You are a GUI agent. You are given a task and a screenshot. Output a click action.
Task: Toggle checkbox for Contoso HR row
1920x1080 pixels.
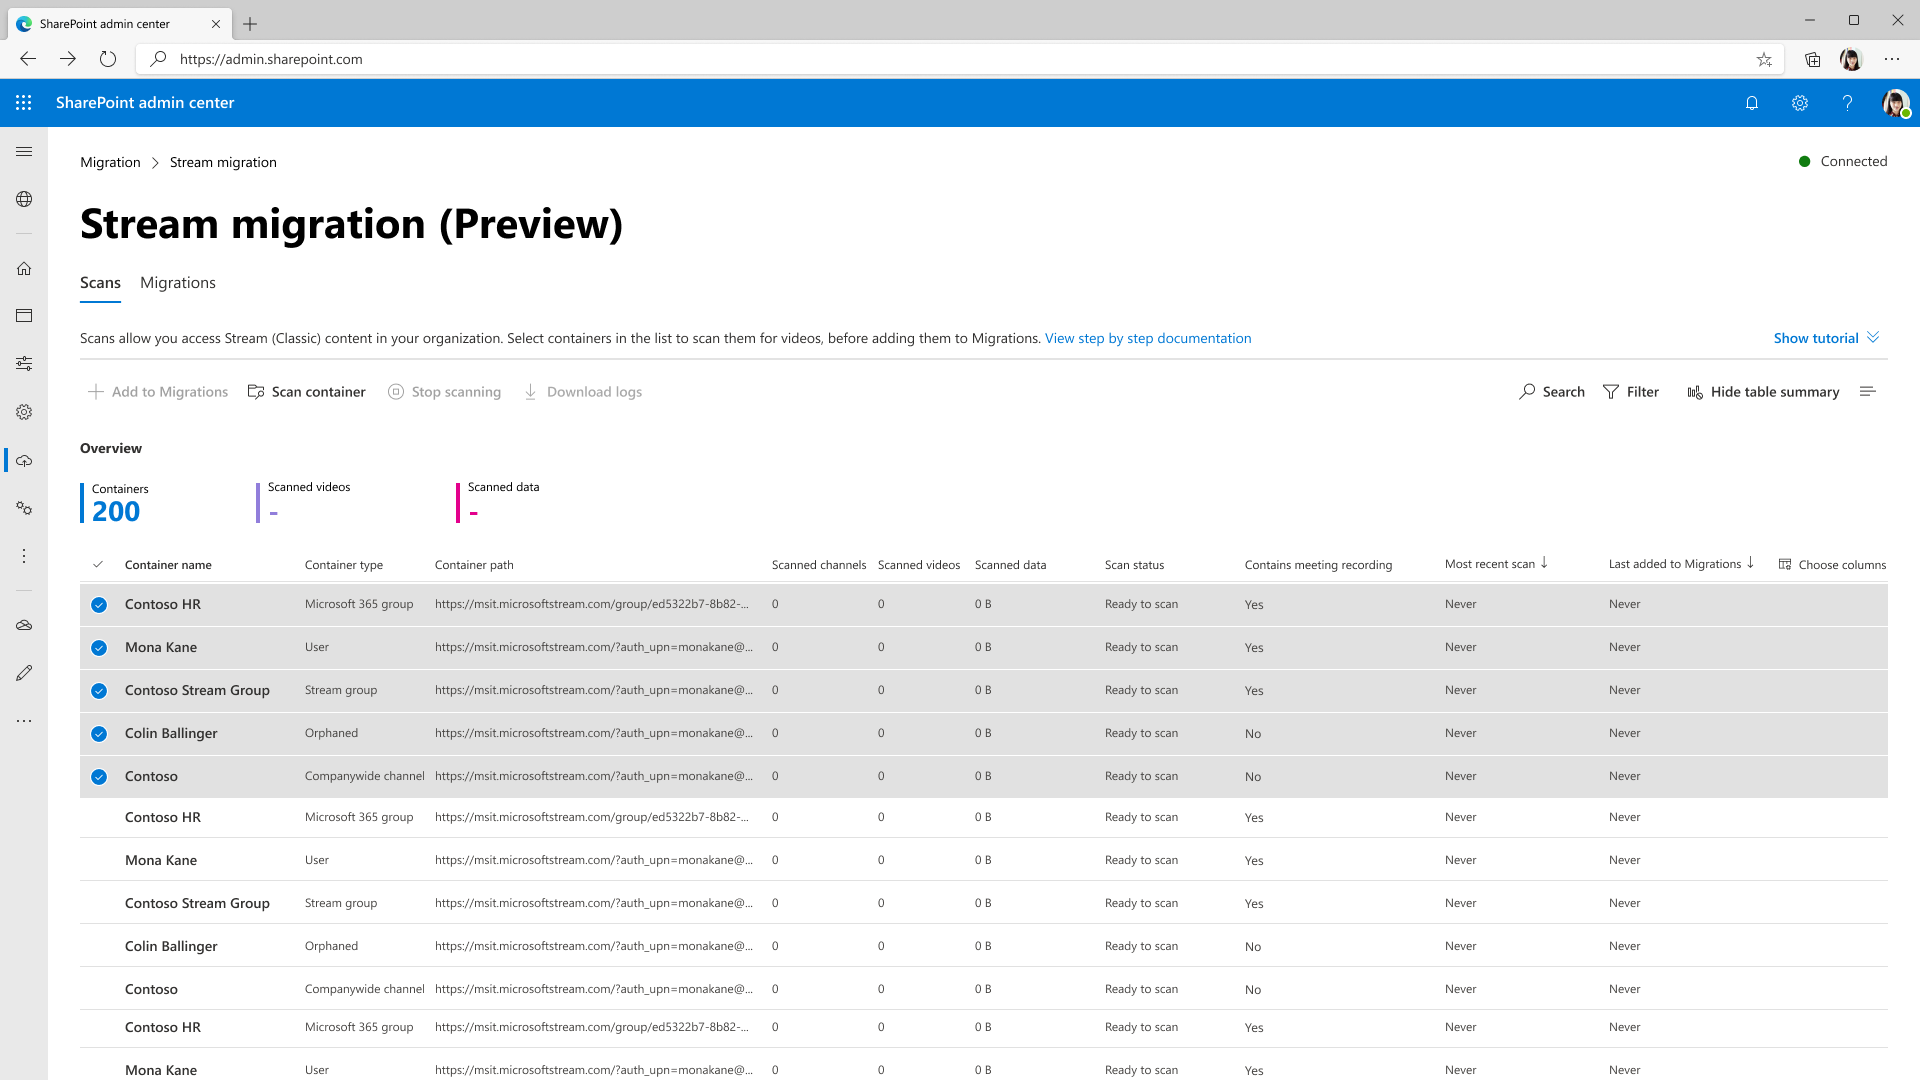(x=99, y=605)
